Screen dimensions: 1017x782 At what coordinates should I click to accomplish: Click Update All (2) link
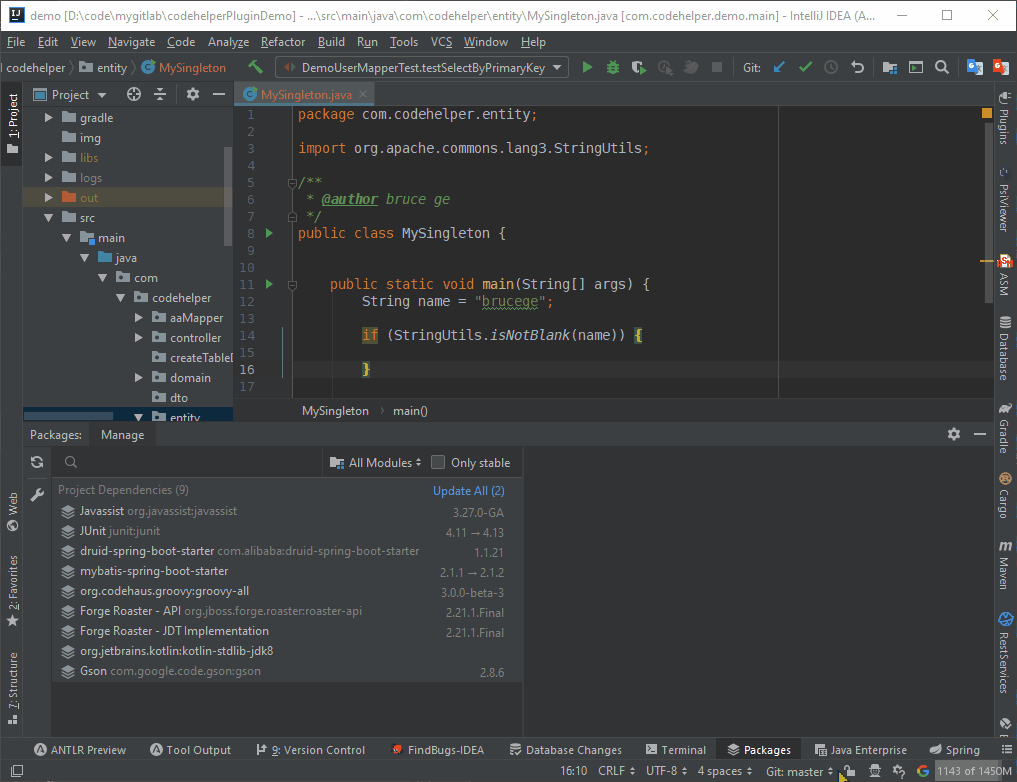tap(468, 491)
